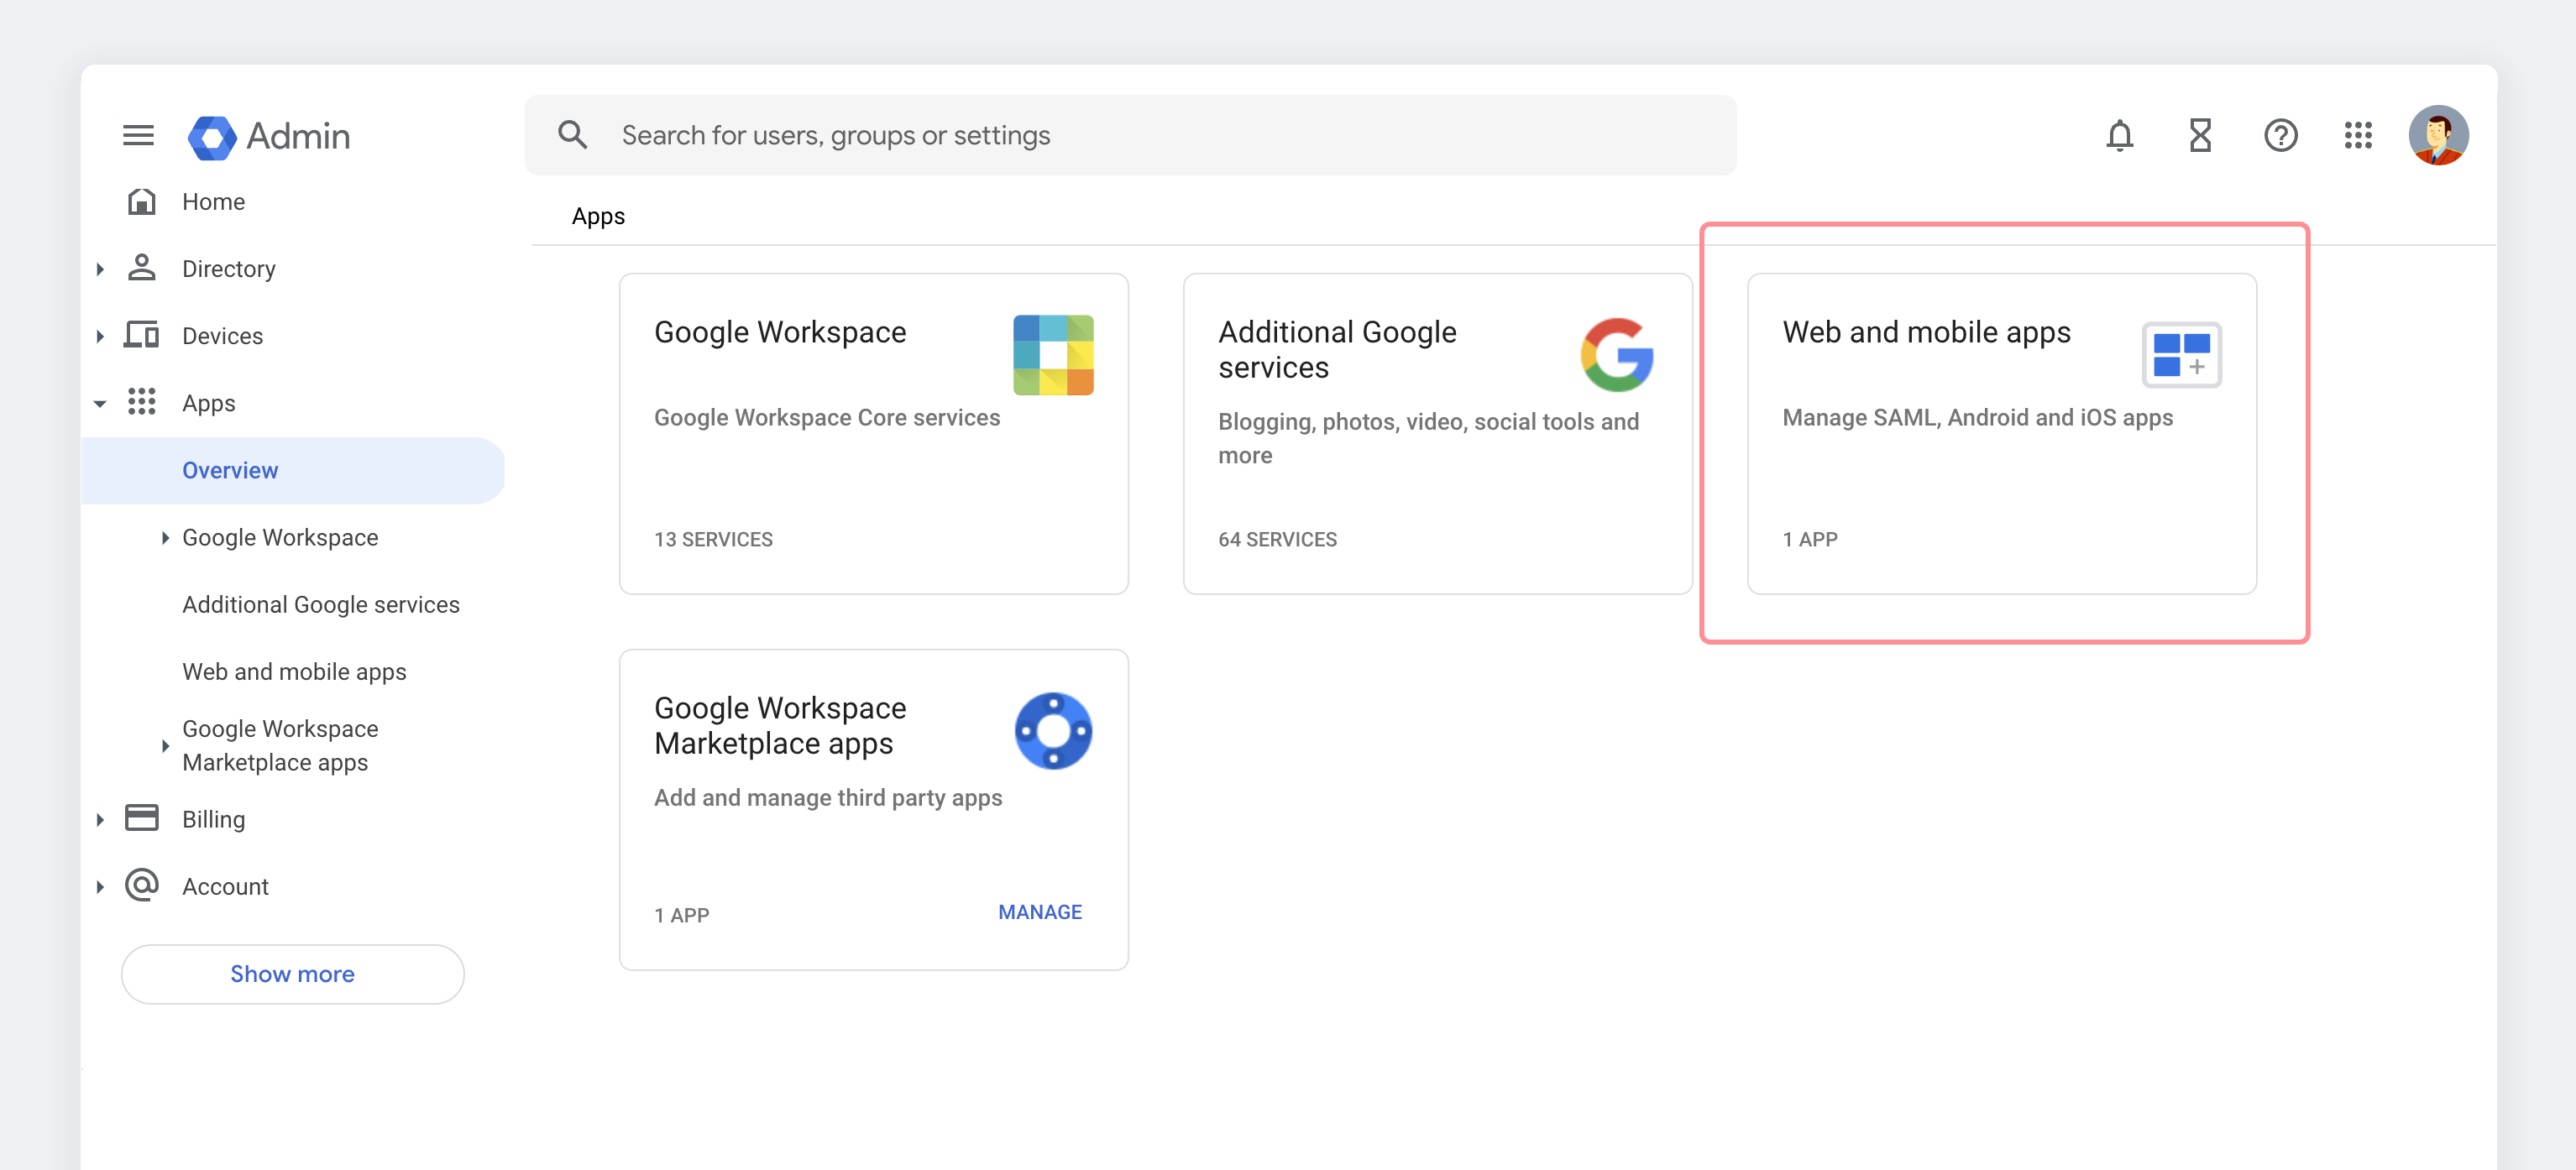Click the pending tasks hourglass icon
The image size is (2576, 1170).
pyautogui.click(x=2199, y=135)
